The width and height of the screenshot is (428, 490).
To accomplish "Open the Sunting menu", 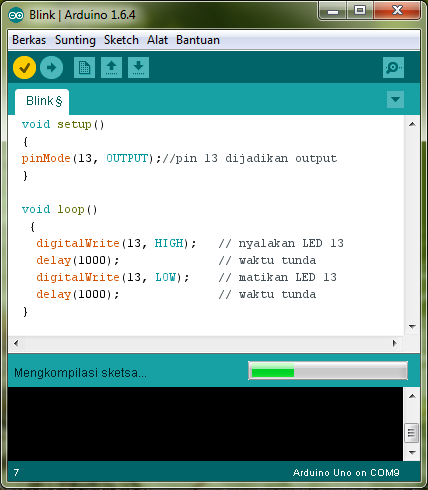I will [75, 40].
